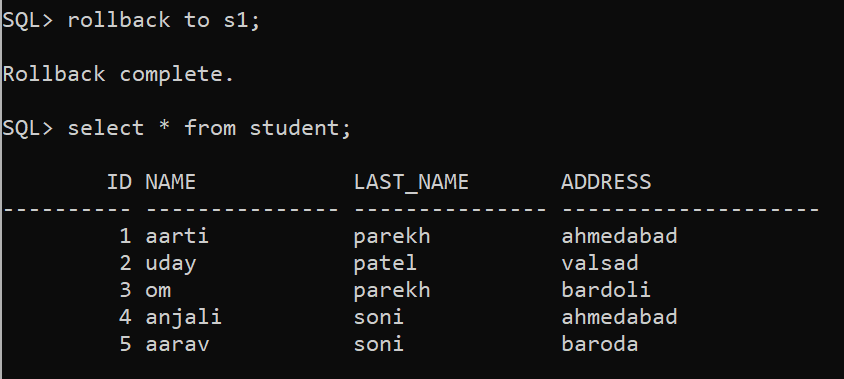Select the name 'aarti' in row 1
The width and height of the screenshot is (844, 379).
[177, 236]
